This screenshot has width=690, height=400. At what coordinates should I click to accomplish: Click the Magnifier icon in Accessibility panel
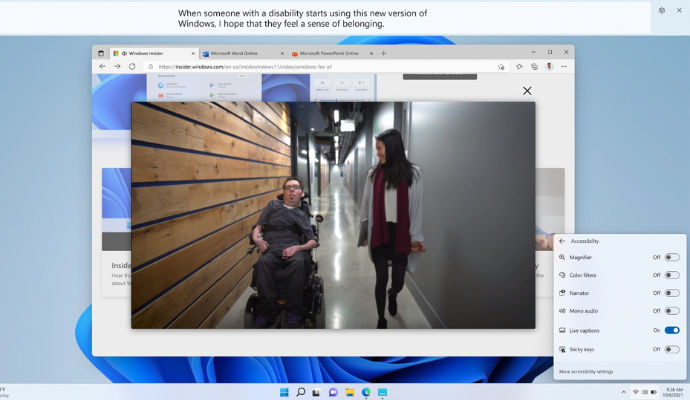[x=562, y=257]
